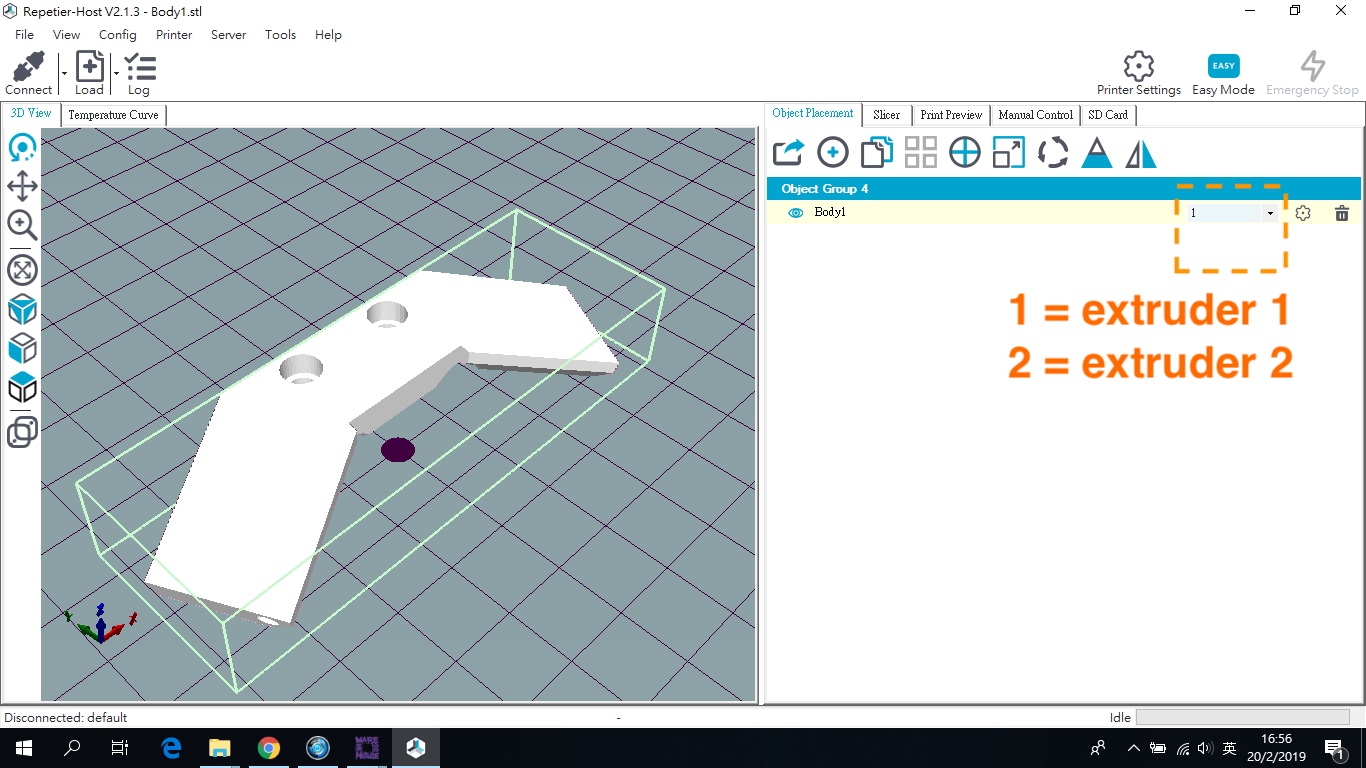Switch to the Print Preview tab
Viewport: 1366px width, 768px height.
pyautogui.click(x=951, y=115)
